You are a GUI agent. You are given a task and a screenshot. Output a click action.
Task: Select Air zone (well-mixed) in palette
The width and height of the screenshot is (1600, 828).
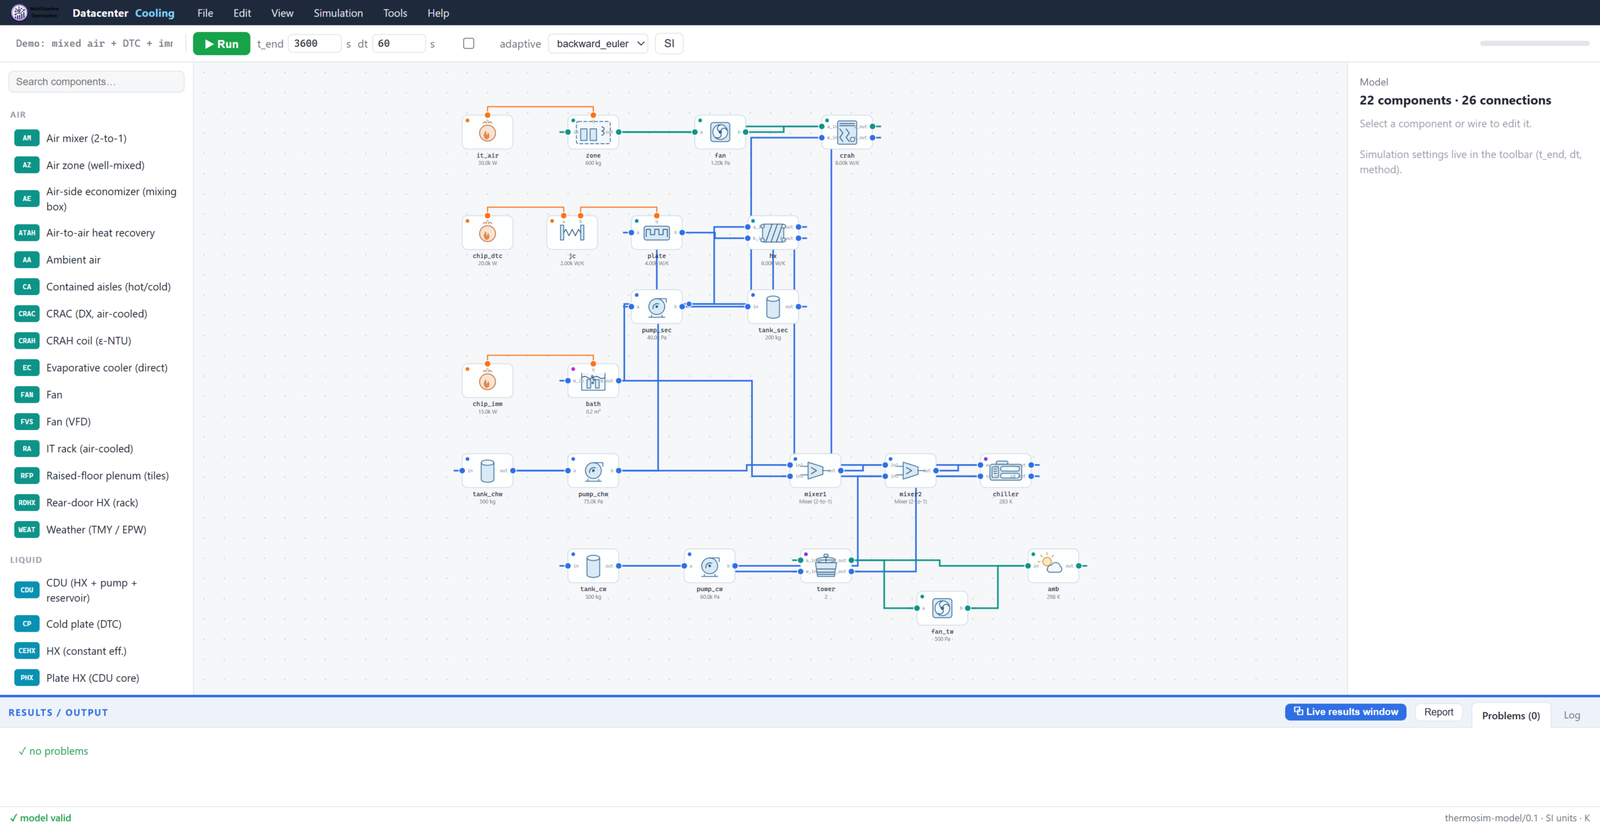click(x=95, y=165)
